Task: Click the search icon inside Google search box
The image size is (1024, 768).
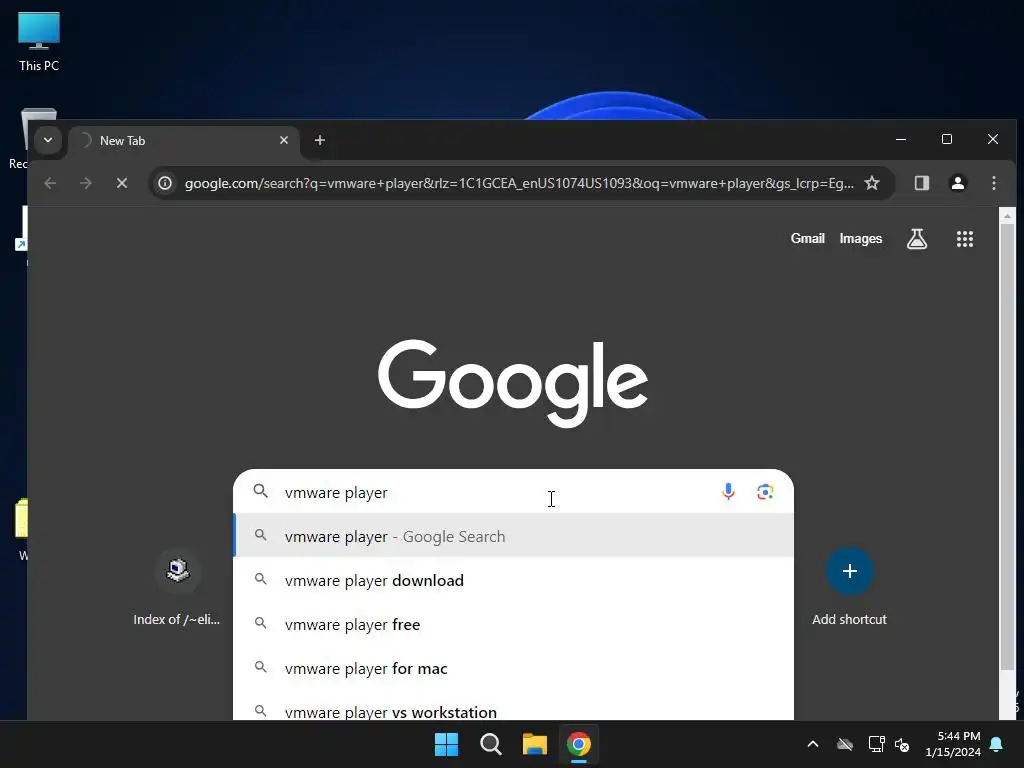Action: point(261,491)
